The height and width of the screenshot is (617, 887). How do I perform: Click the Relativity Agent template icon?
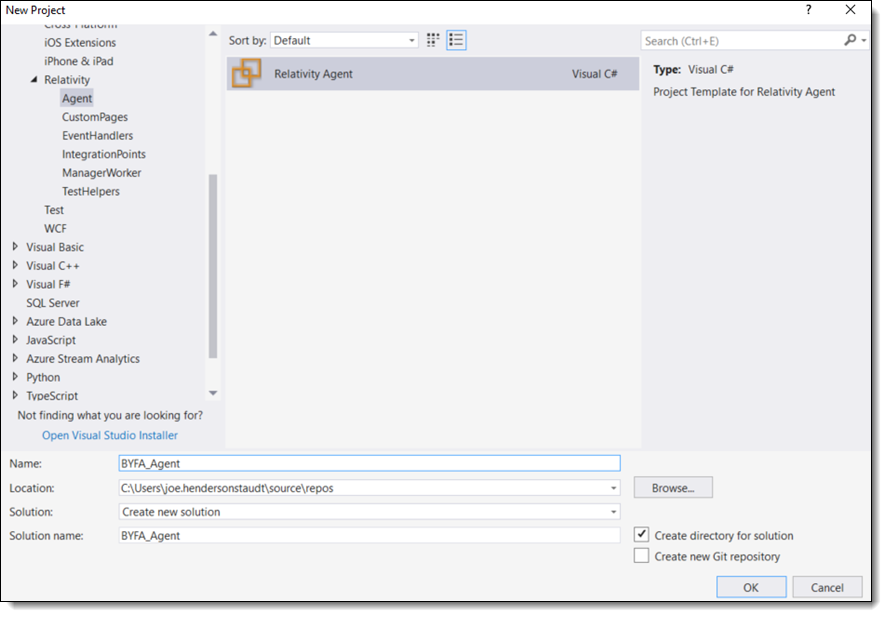[247, 74]
